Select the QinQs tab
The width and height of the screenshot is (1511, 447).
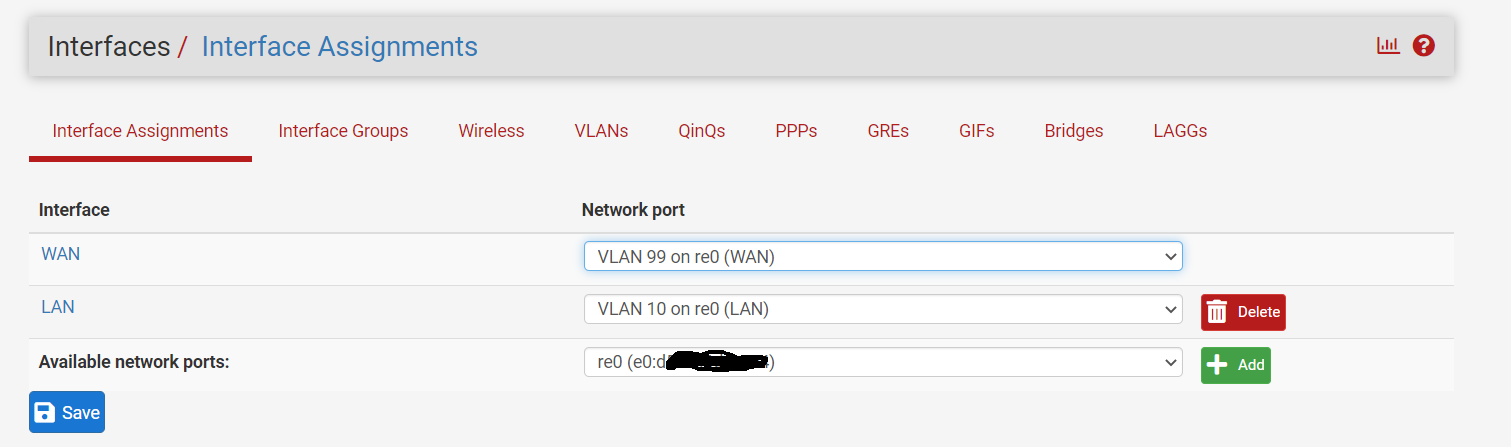[701, 131]
